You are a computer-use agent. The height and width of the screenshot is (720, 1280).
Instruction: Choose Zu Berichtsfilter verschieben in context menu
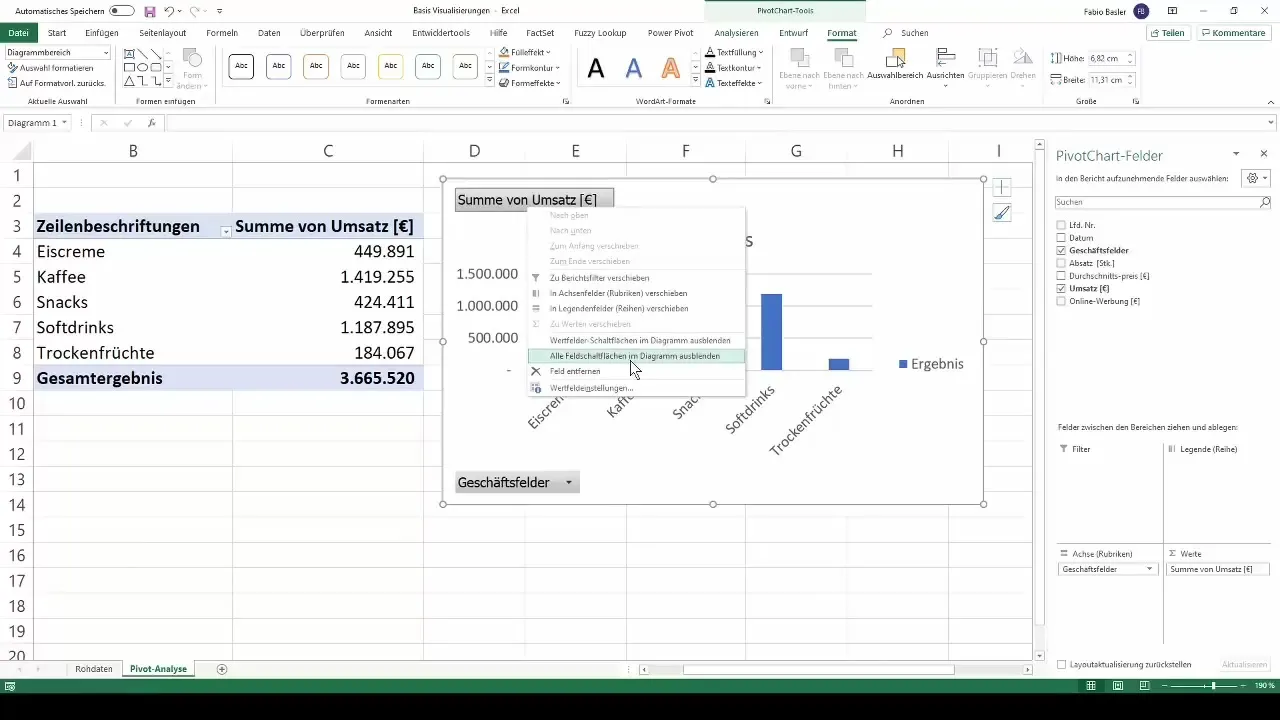pyautogui.click(x=599, y=278)
